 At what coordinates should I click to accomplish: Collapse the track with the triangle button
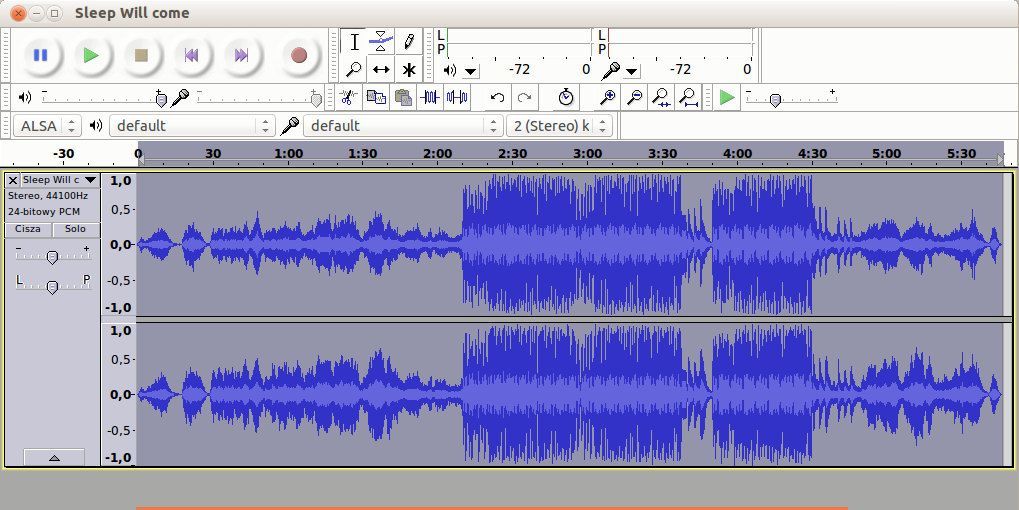coord(54,457)
